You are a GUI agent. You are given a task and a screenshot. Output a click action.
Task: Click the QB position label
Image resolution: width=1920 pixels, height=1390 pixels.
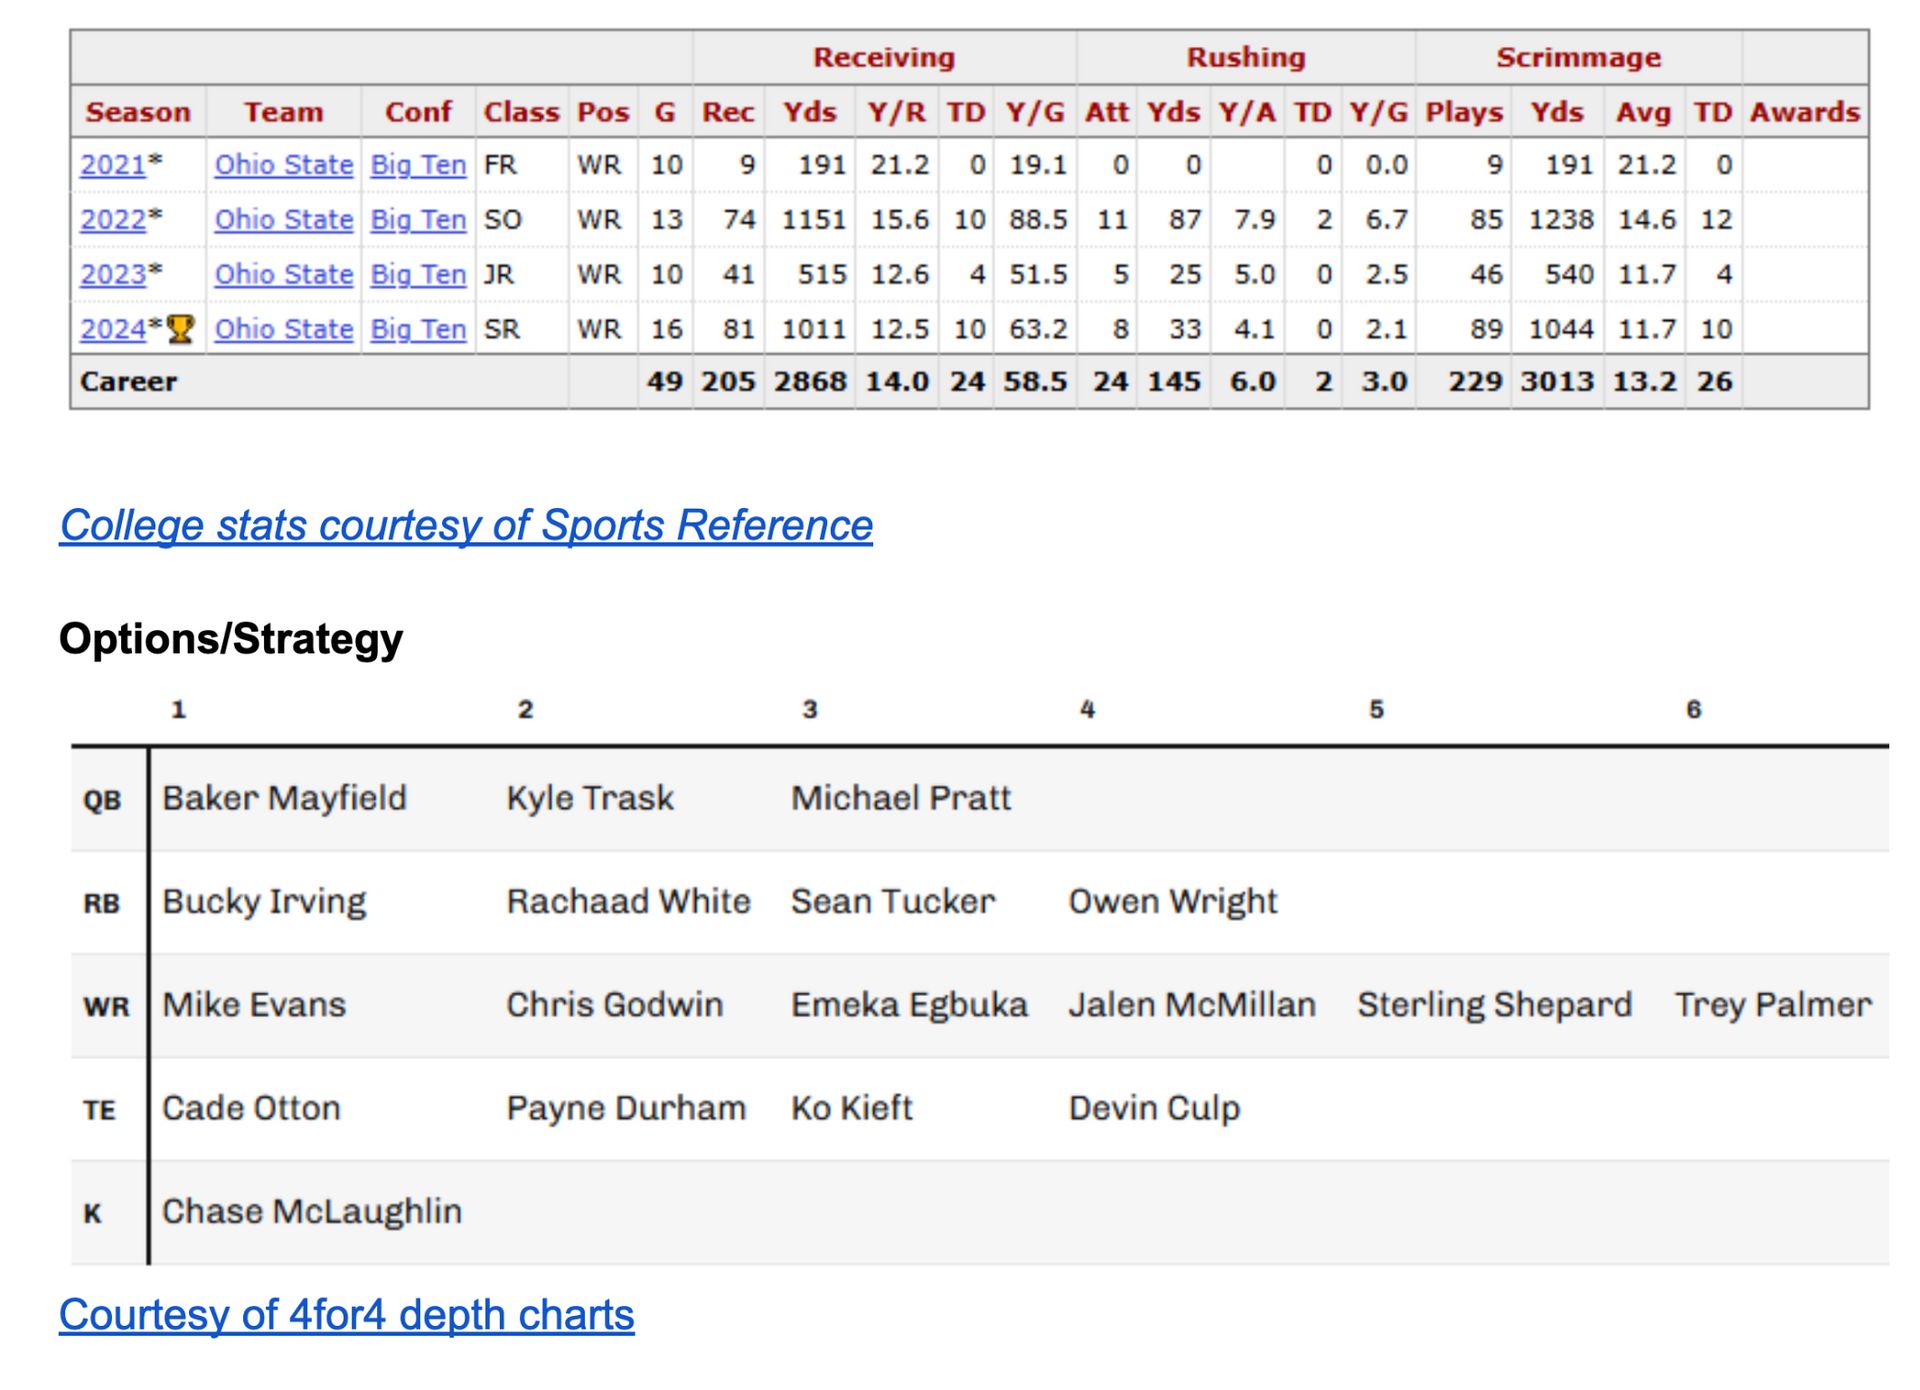coord(102,800)
